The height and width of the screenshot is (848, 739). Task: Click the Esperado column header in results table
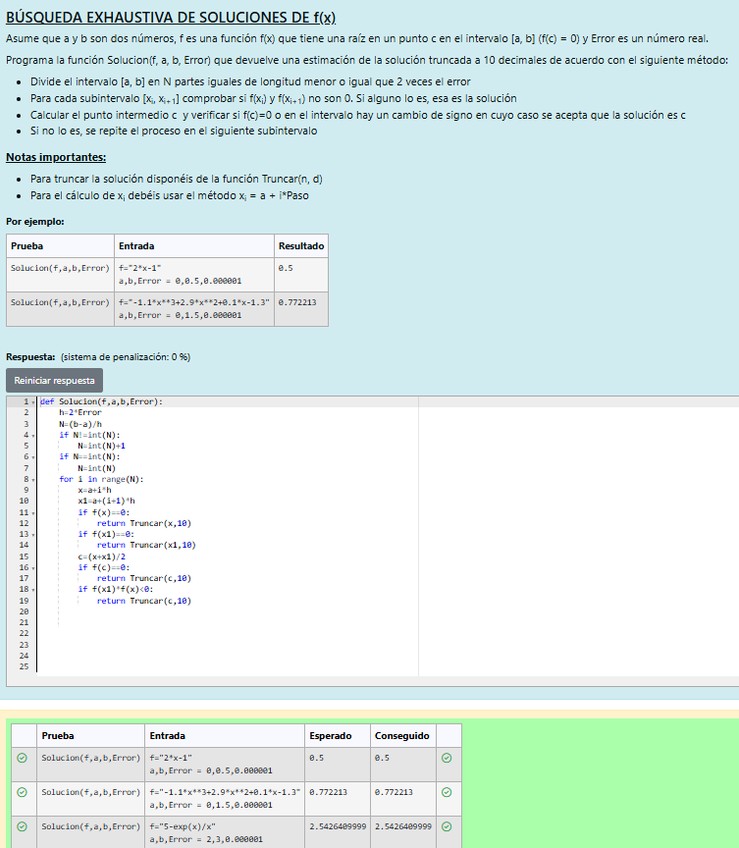(330, 736)
